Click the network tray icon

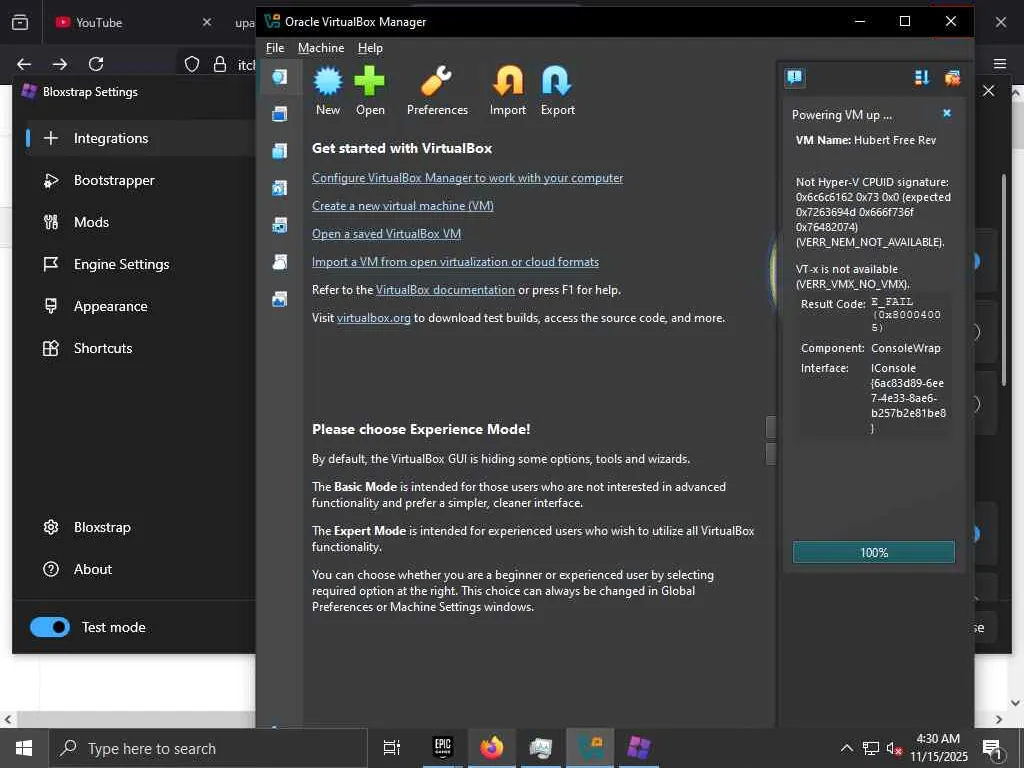pos(871,748)
